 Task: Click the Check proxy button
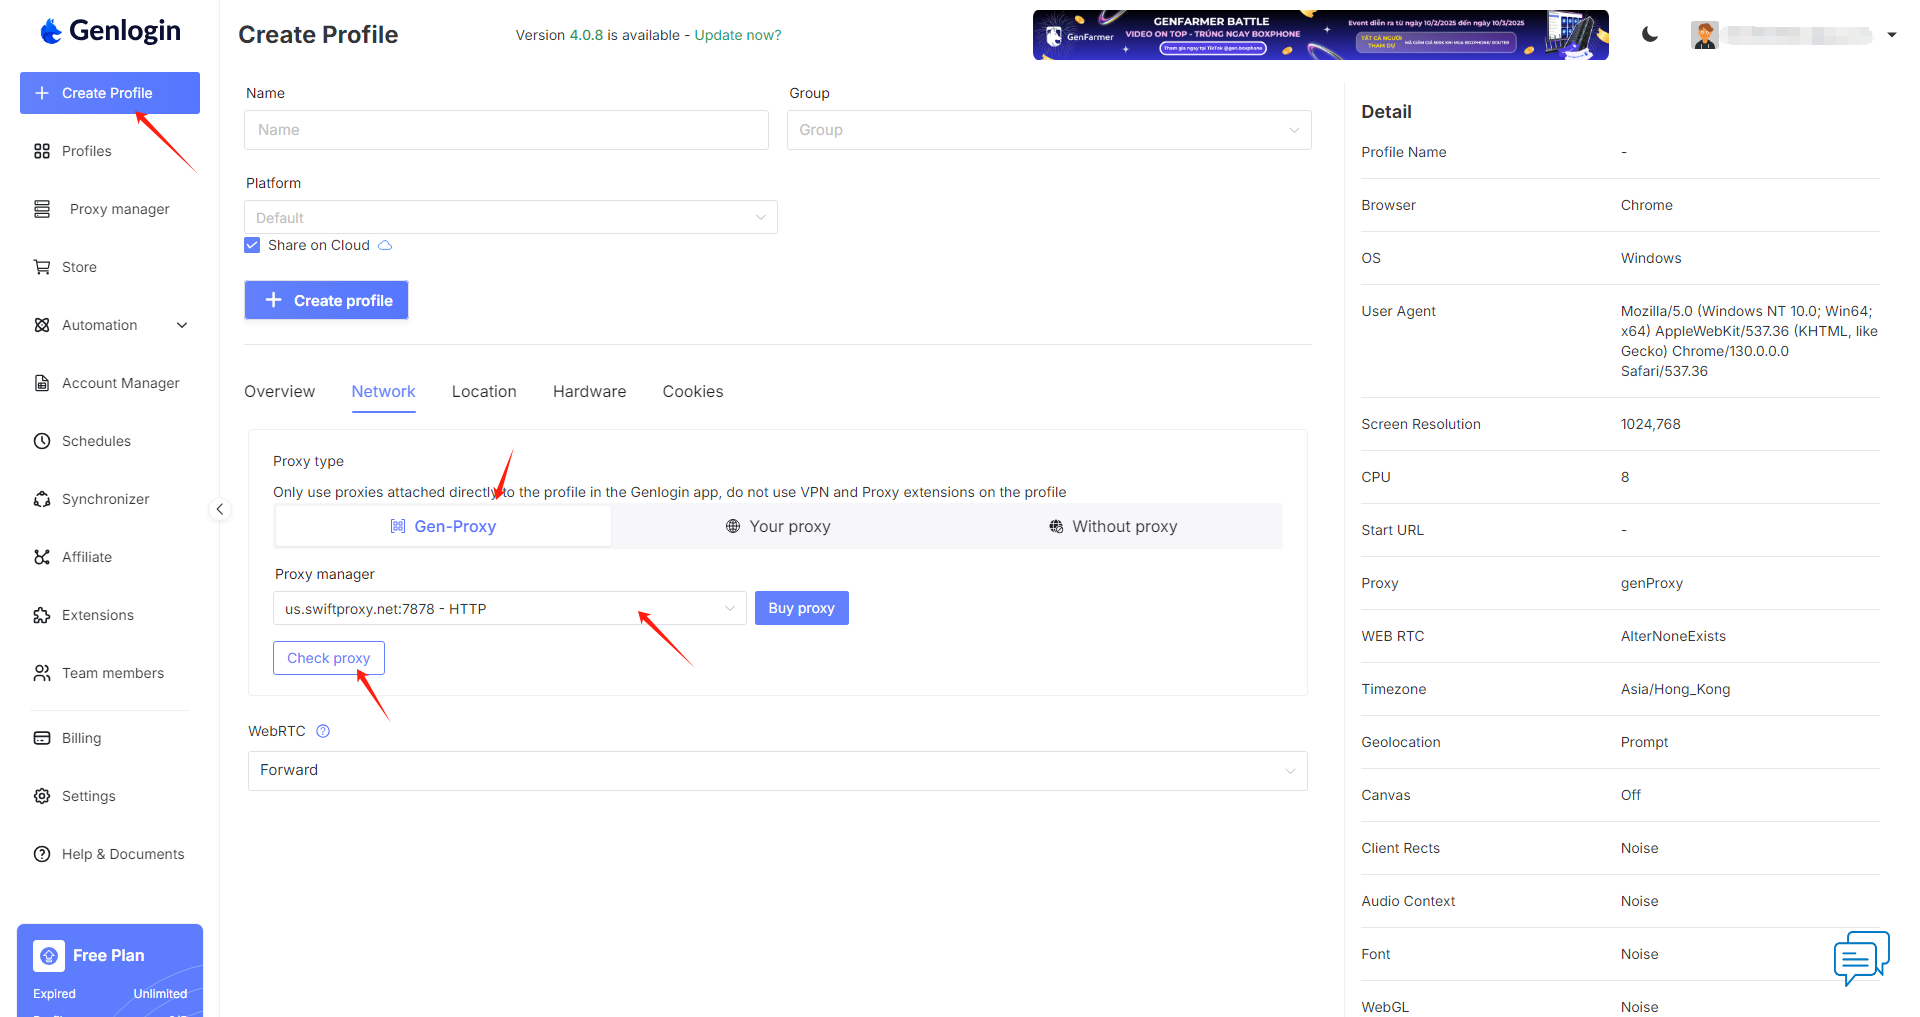pos(328,658)
